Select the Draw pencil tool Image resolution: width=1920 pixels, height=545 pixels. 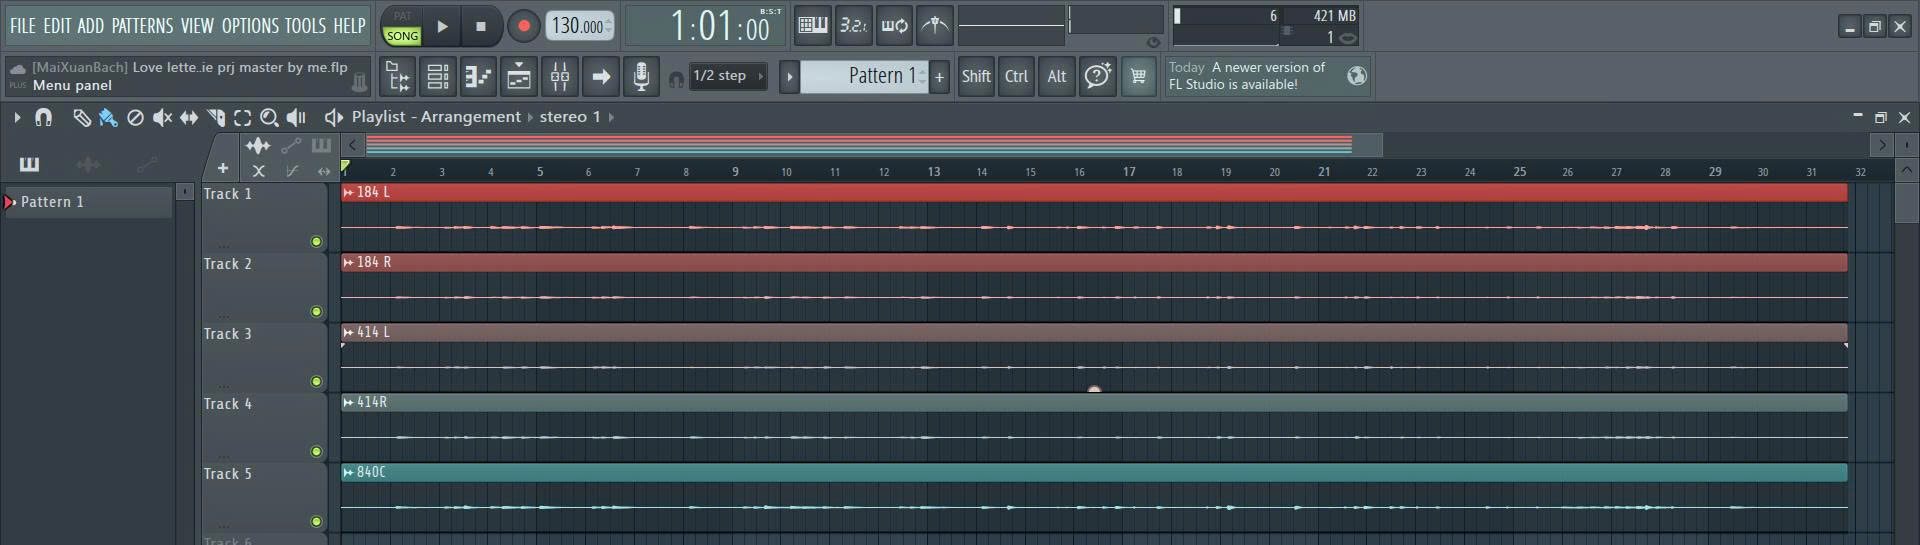coord(82,117)
